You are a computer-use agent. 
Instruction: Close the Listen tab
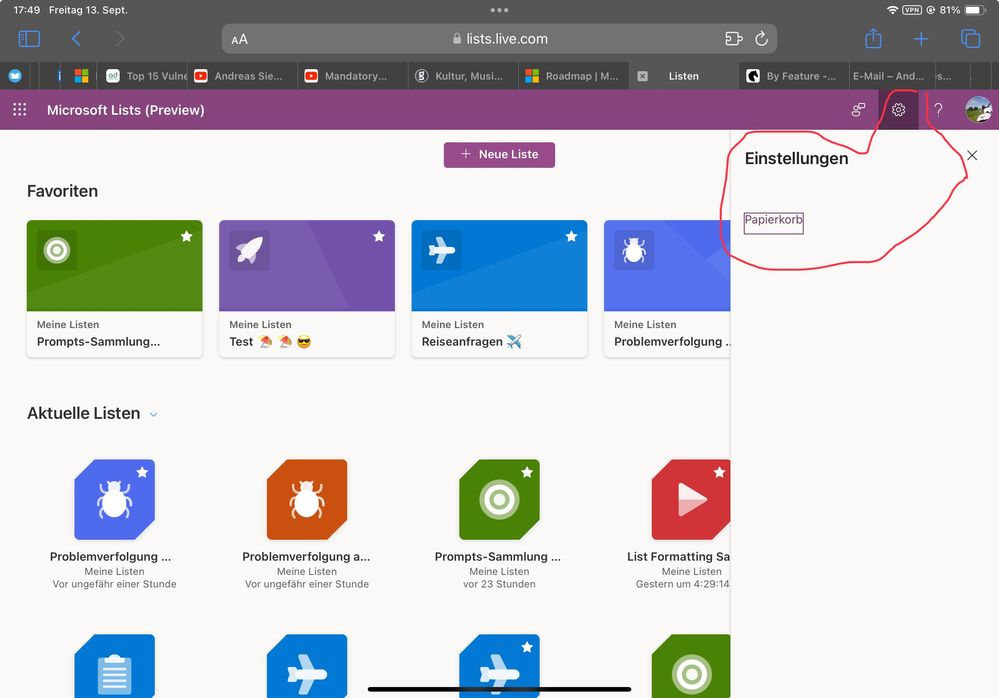coord(643,76)
